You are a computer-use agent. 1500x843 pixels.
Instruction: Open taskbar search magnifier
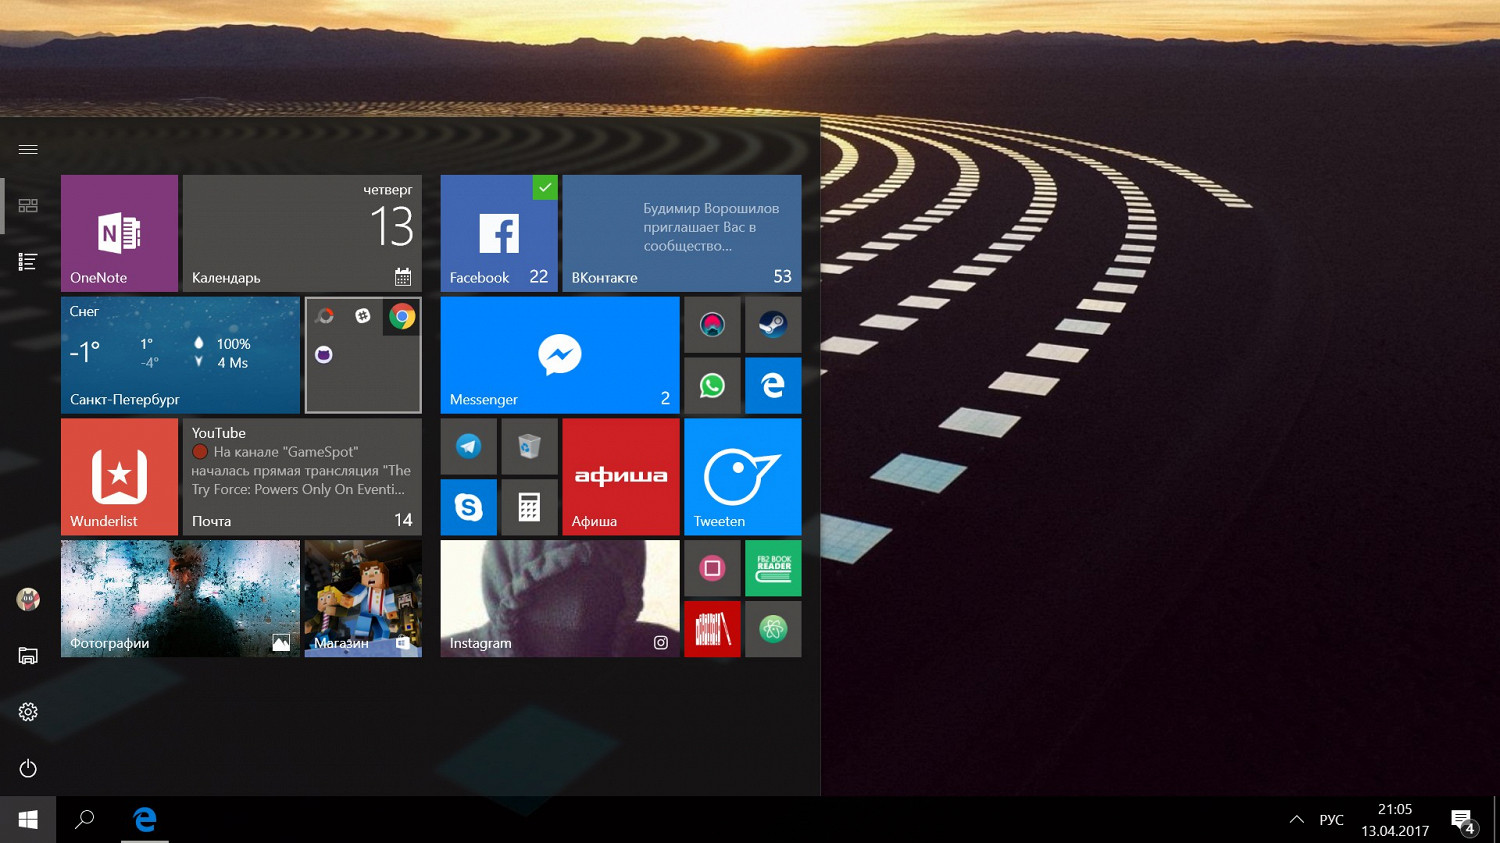(x=85, y=820)
